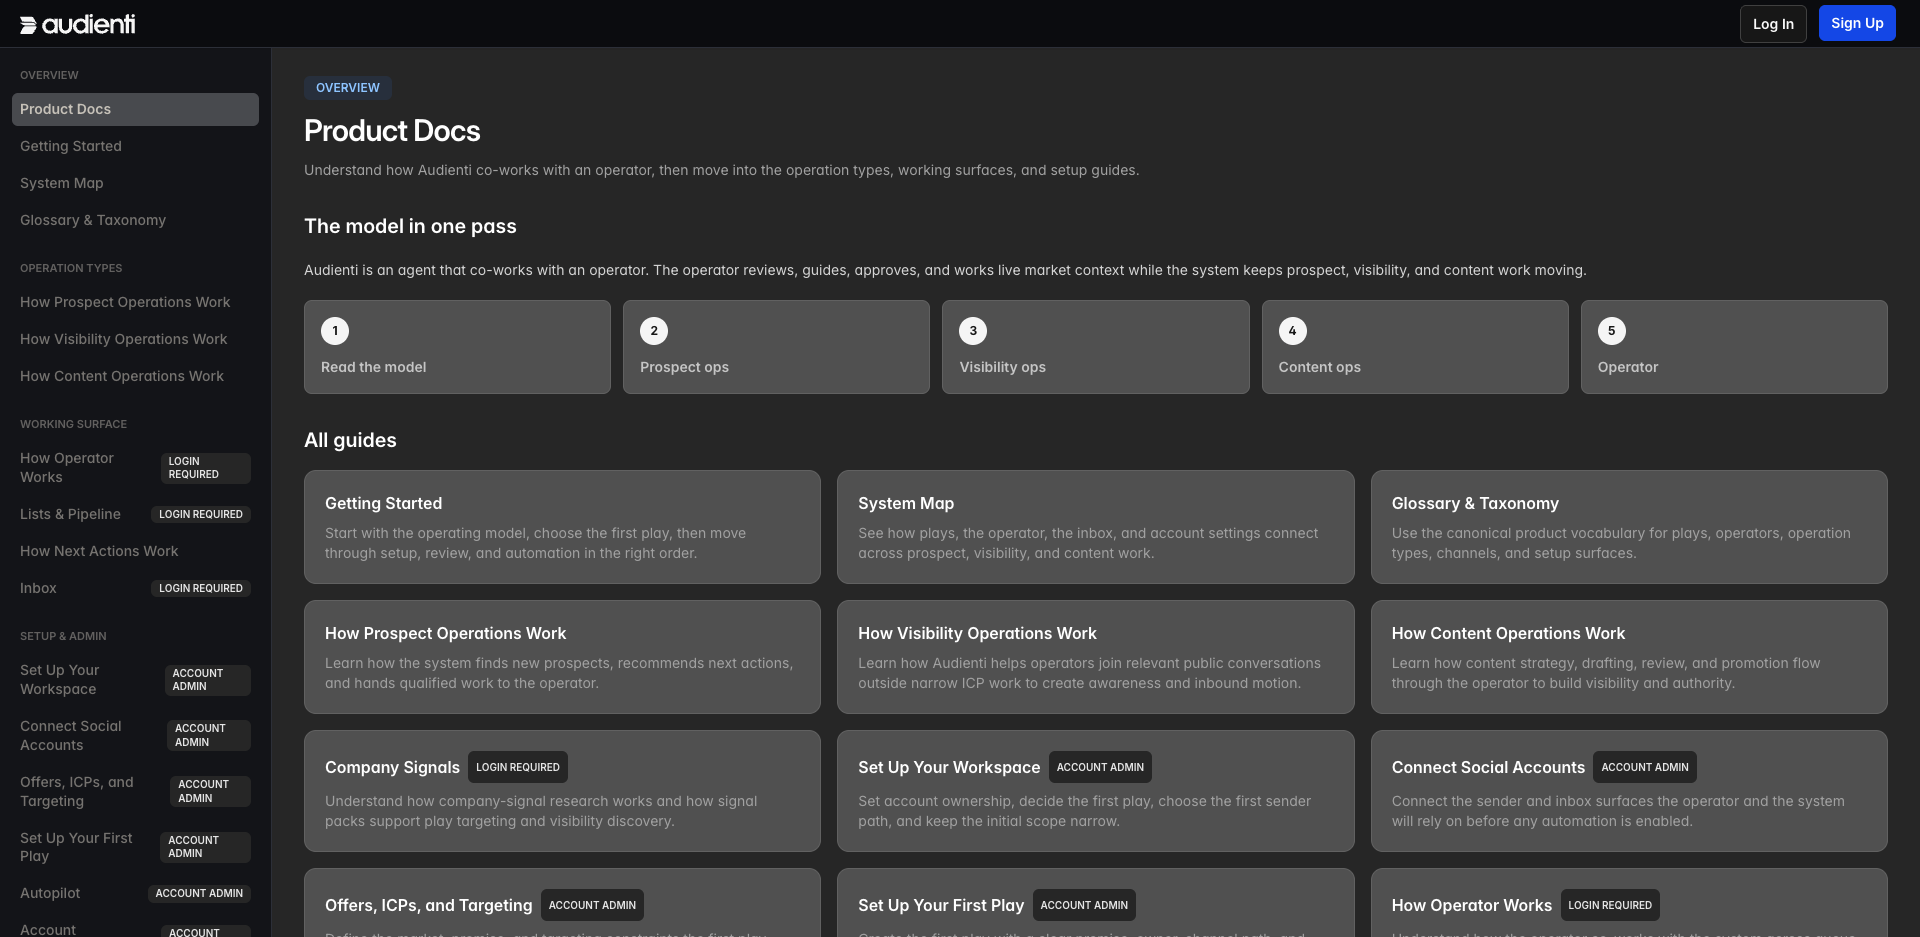1920x937 pixels.
Task: Click the Log In button
Action: pyautogui.click(x=1773, y=24)
